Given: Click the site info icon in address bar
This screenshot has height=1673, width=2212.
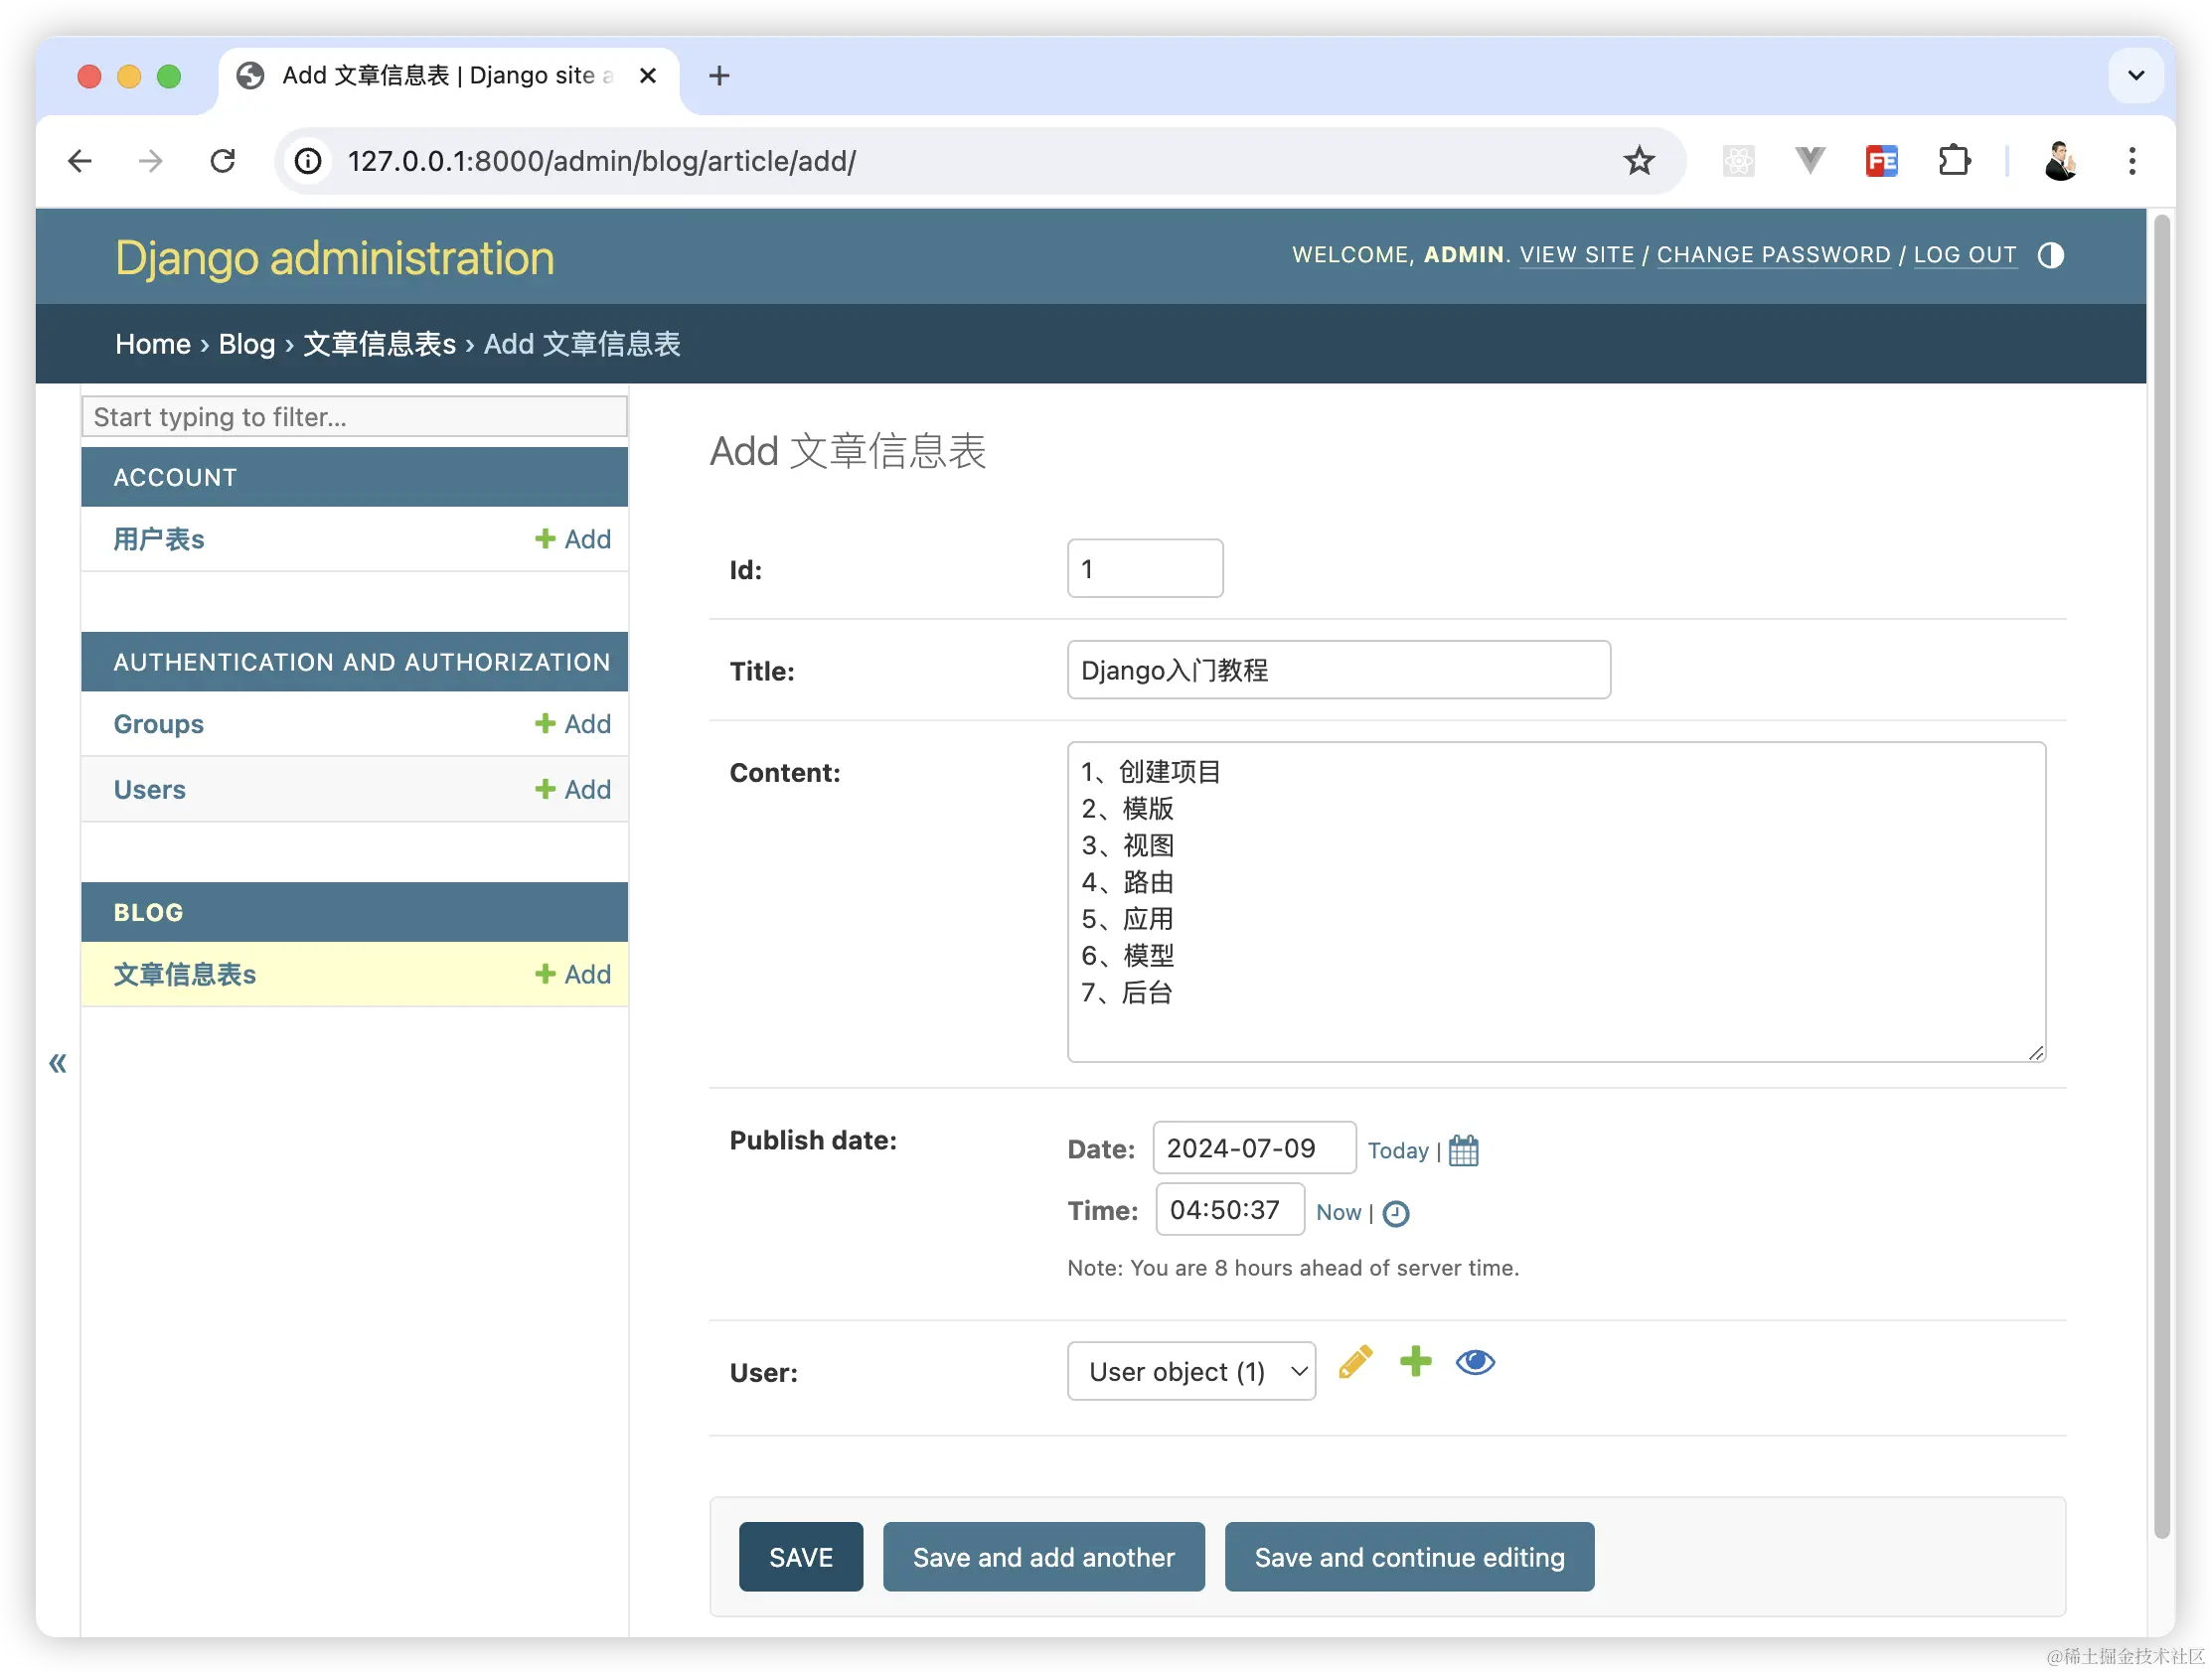Looking at the screenshot, I should point(308,161).
